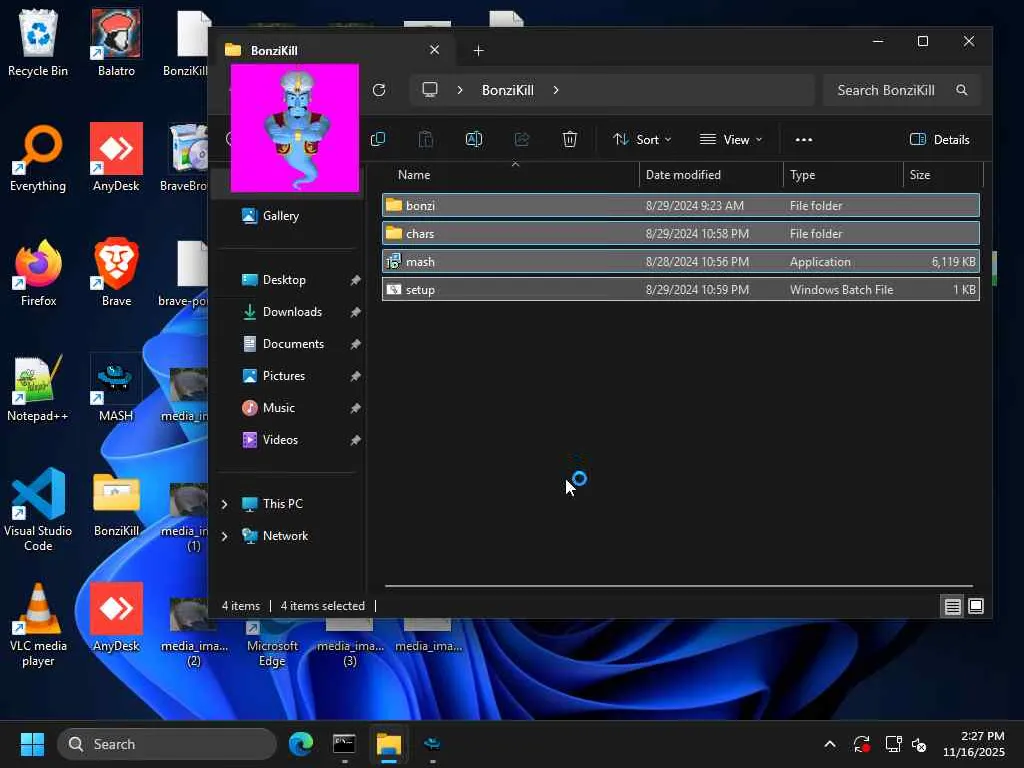This screenshot has width=1024, height=768.
Task: Select the Visual Studio Code desktop shortcut
Action: pos(38,509)
